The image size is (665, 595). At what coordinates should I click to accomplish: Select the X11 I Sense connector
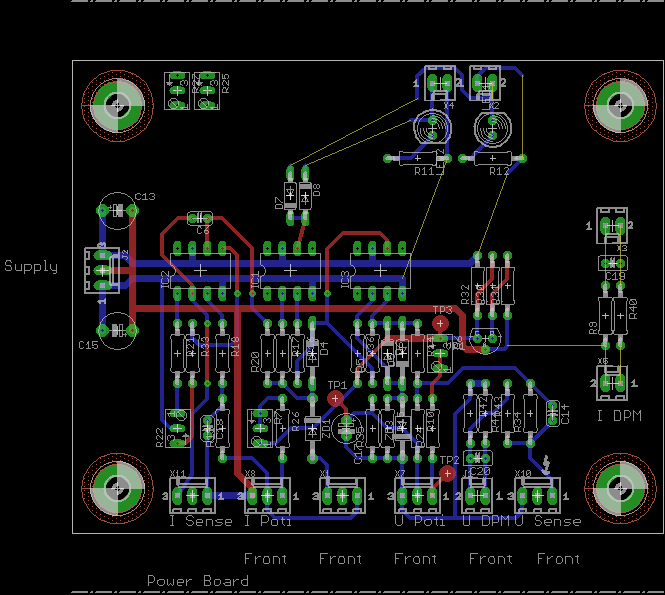(192, 495)
